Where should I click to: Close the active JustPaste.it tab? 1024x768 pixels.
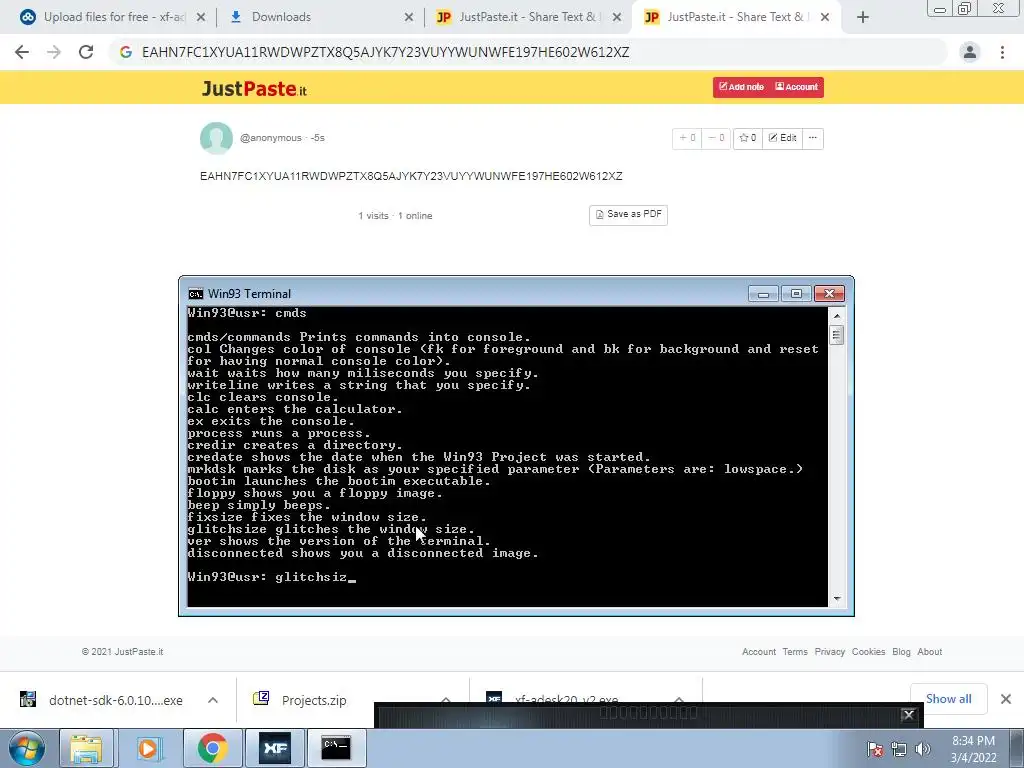825,18
